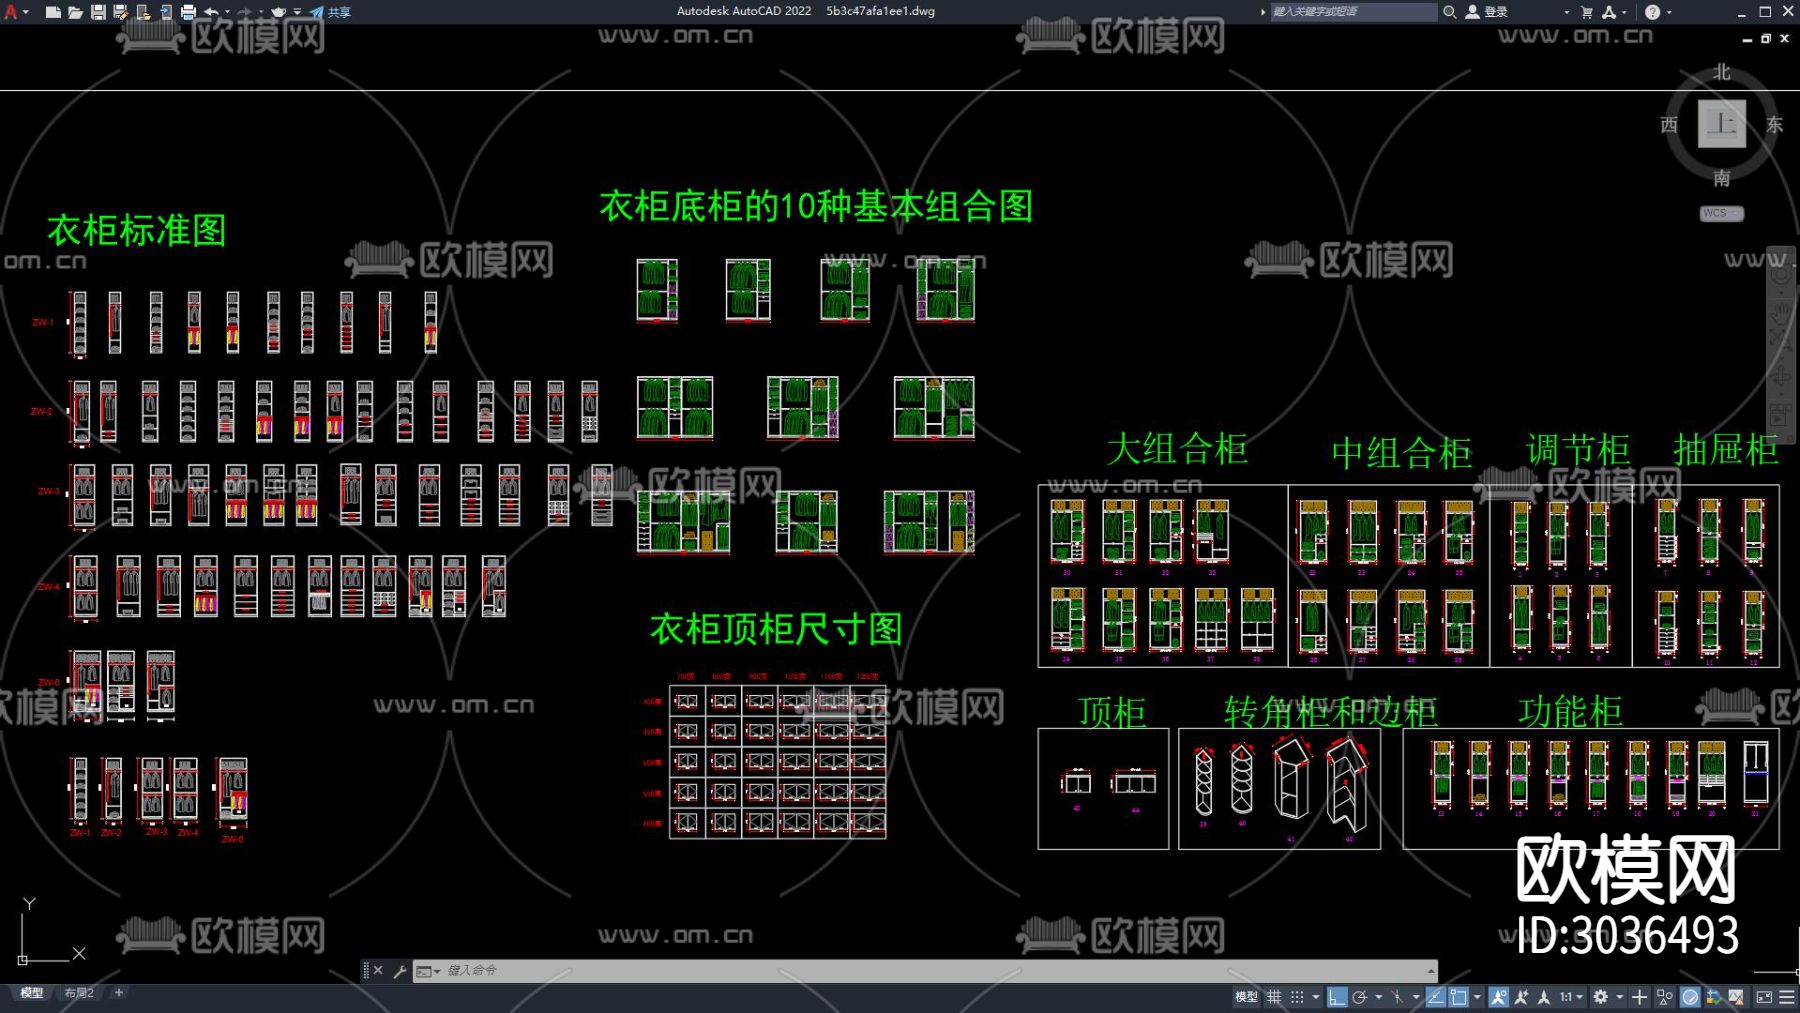Click the Save As icon

[119, 12]
